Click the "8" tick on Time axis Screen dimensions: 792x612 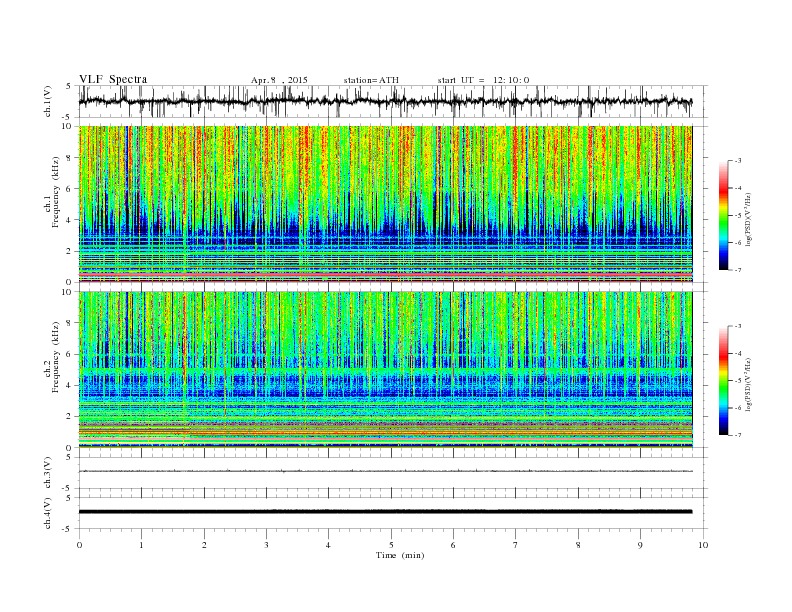click(578, 545)
